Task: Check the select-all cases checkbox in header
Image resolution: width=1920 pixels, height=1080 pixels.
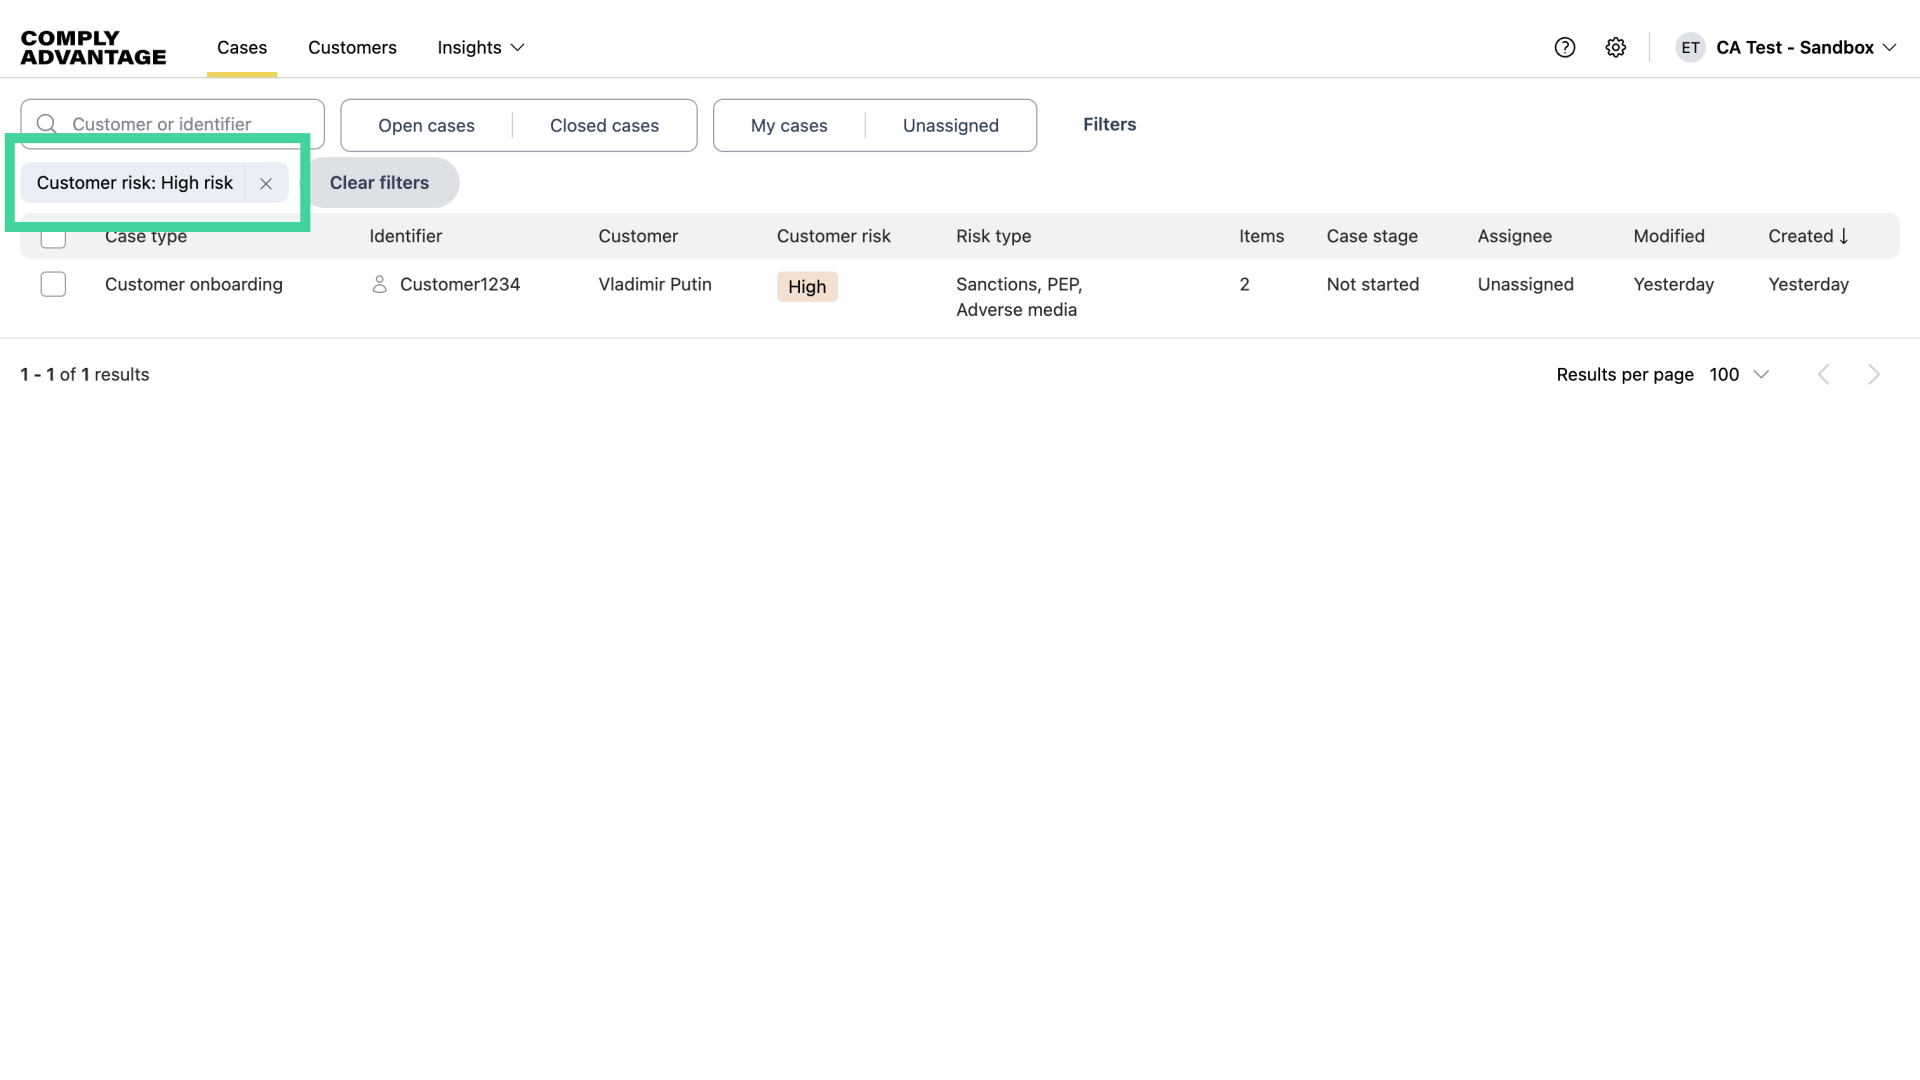Action: tap(53, 236)
